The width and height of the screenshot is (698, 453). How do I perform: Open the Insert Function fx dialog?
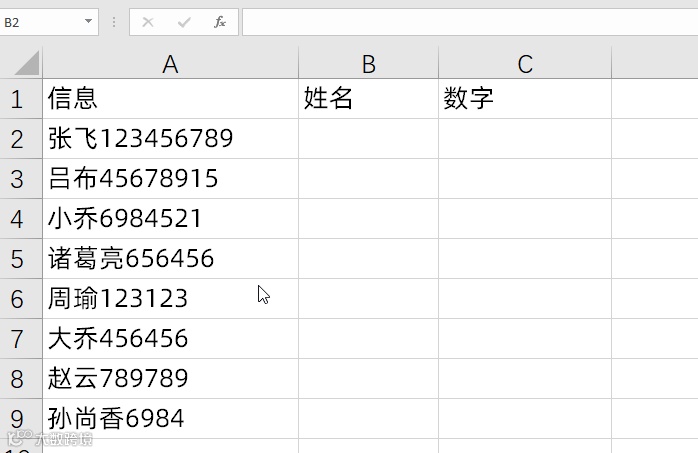[219, 22]
